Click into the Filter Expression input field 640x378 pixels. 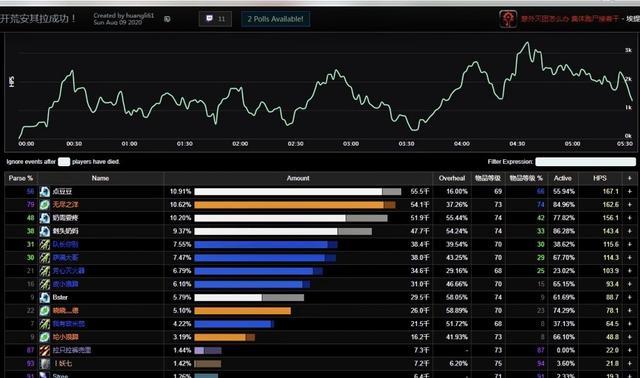click(x=585, y=162)
